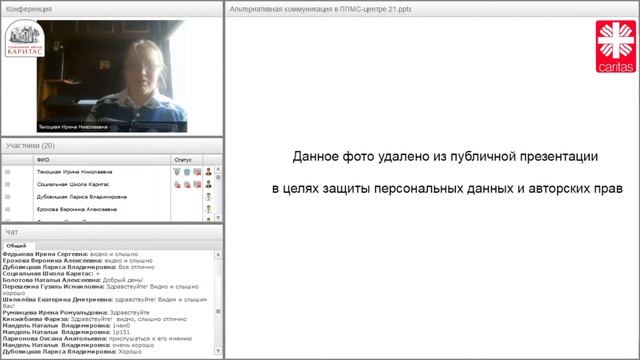This screenshot has width=640, height=360.
Task: Click user role icon in Ирина Николаевна's row
Action: coord(209,172)
